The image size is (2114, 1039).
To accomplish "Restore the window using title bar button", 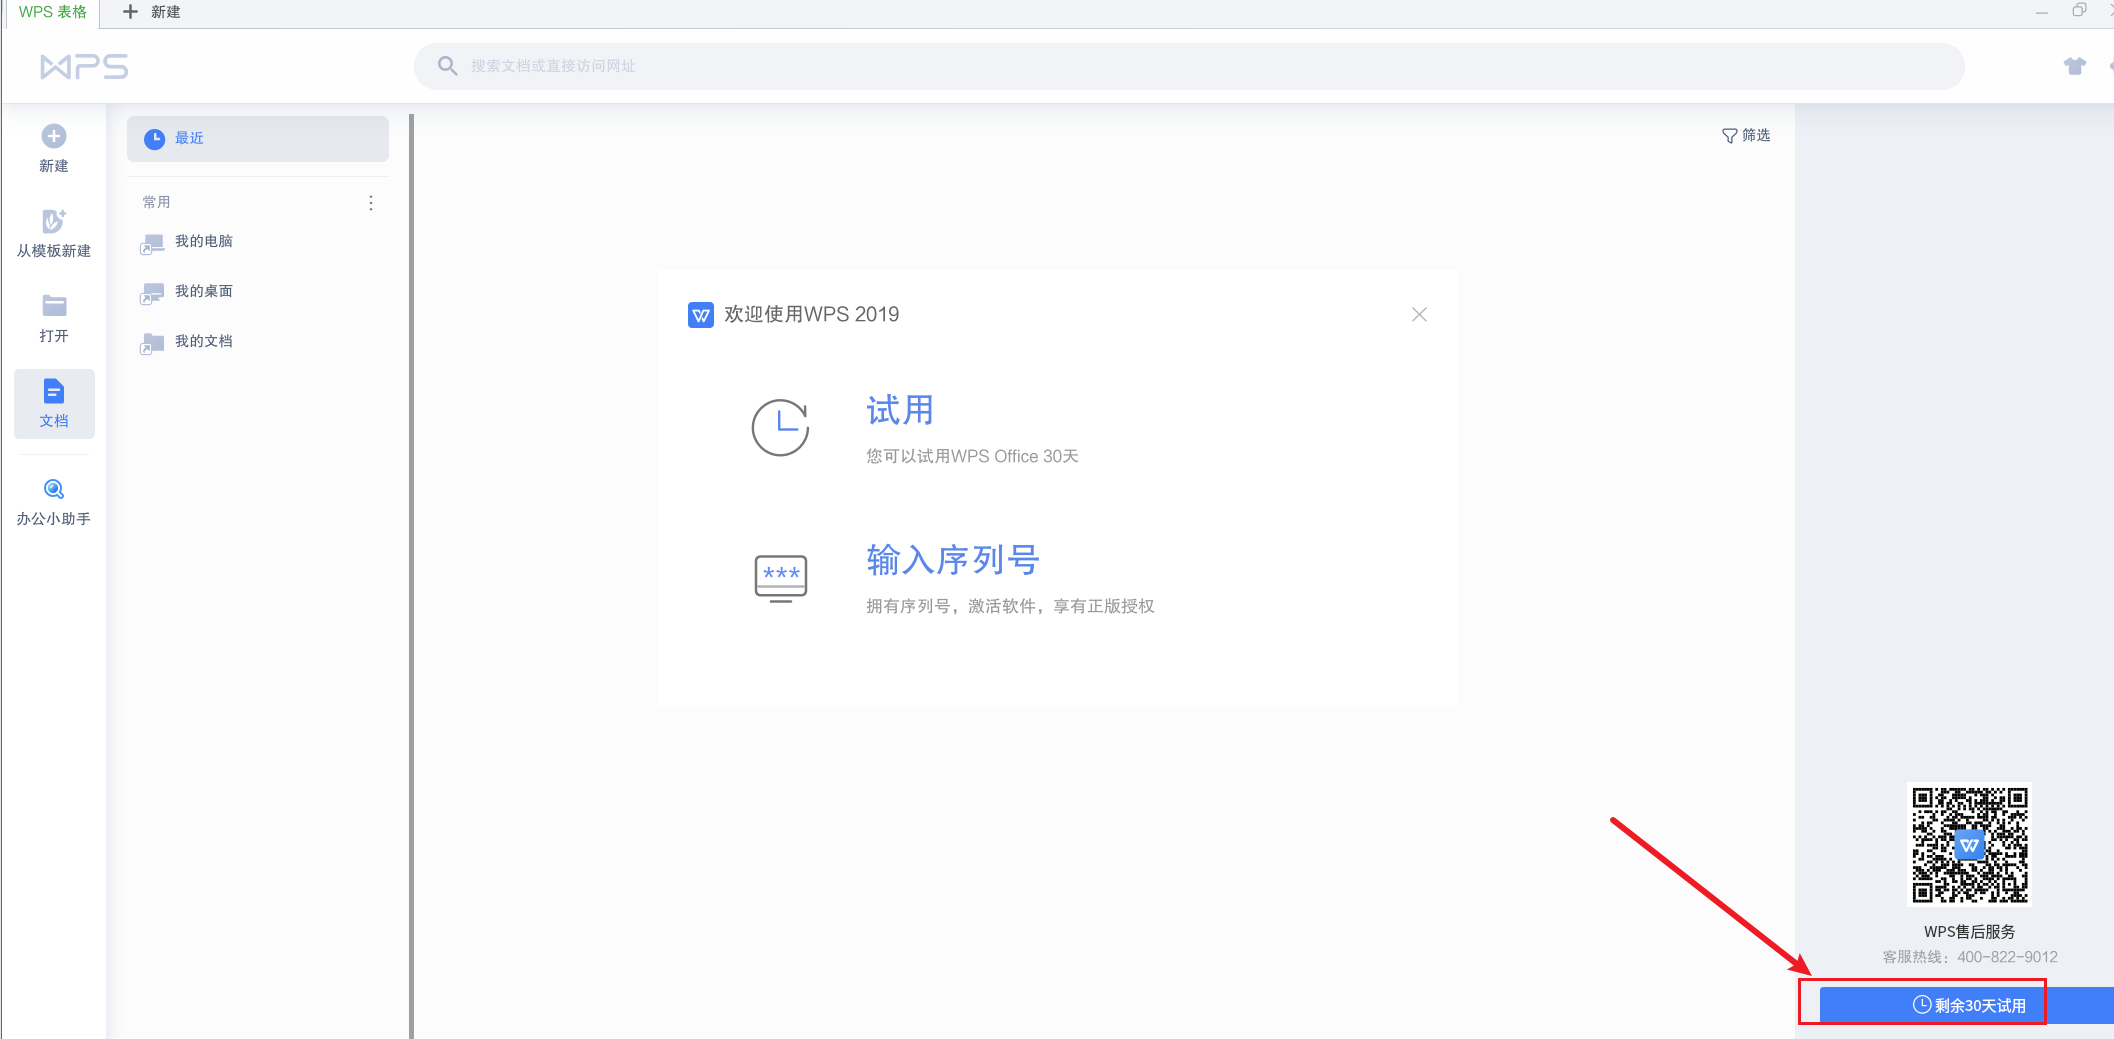I will 2079,10.
